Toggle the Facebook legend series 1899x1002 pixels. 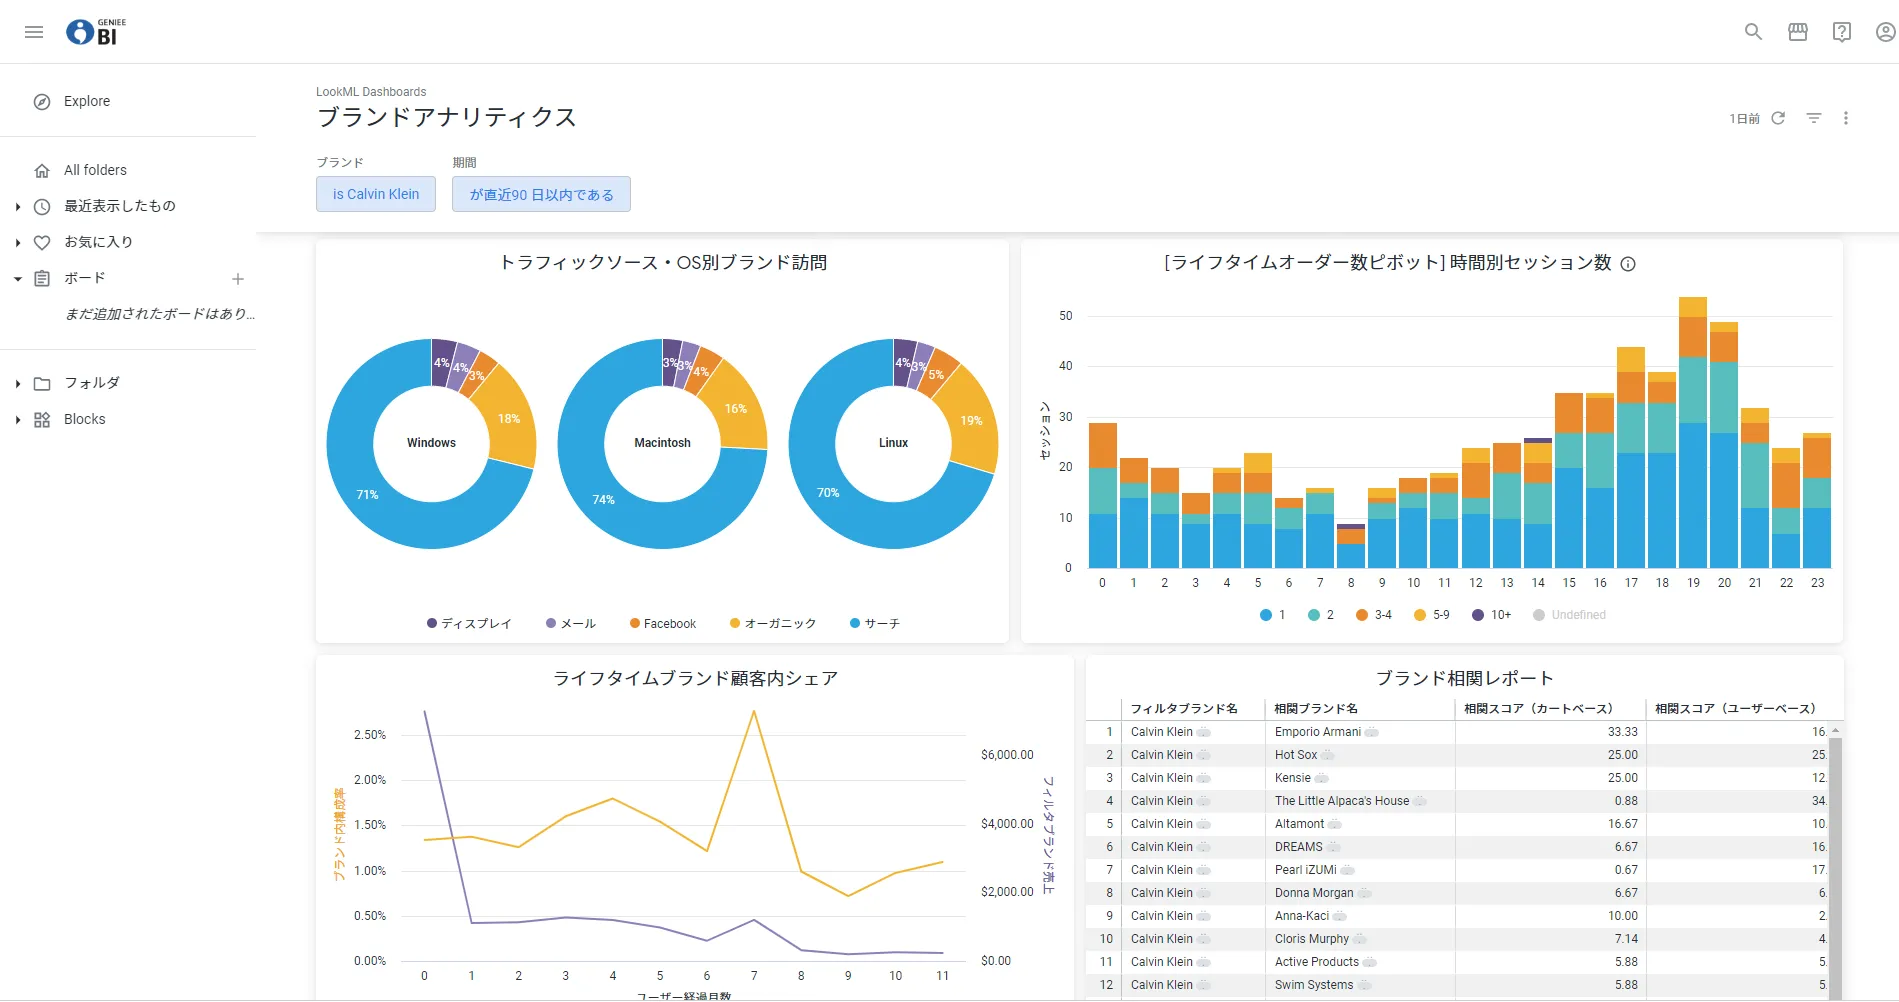pos(663,623)
